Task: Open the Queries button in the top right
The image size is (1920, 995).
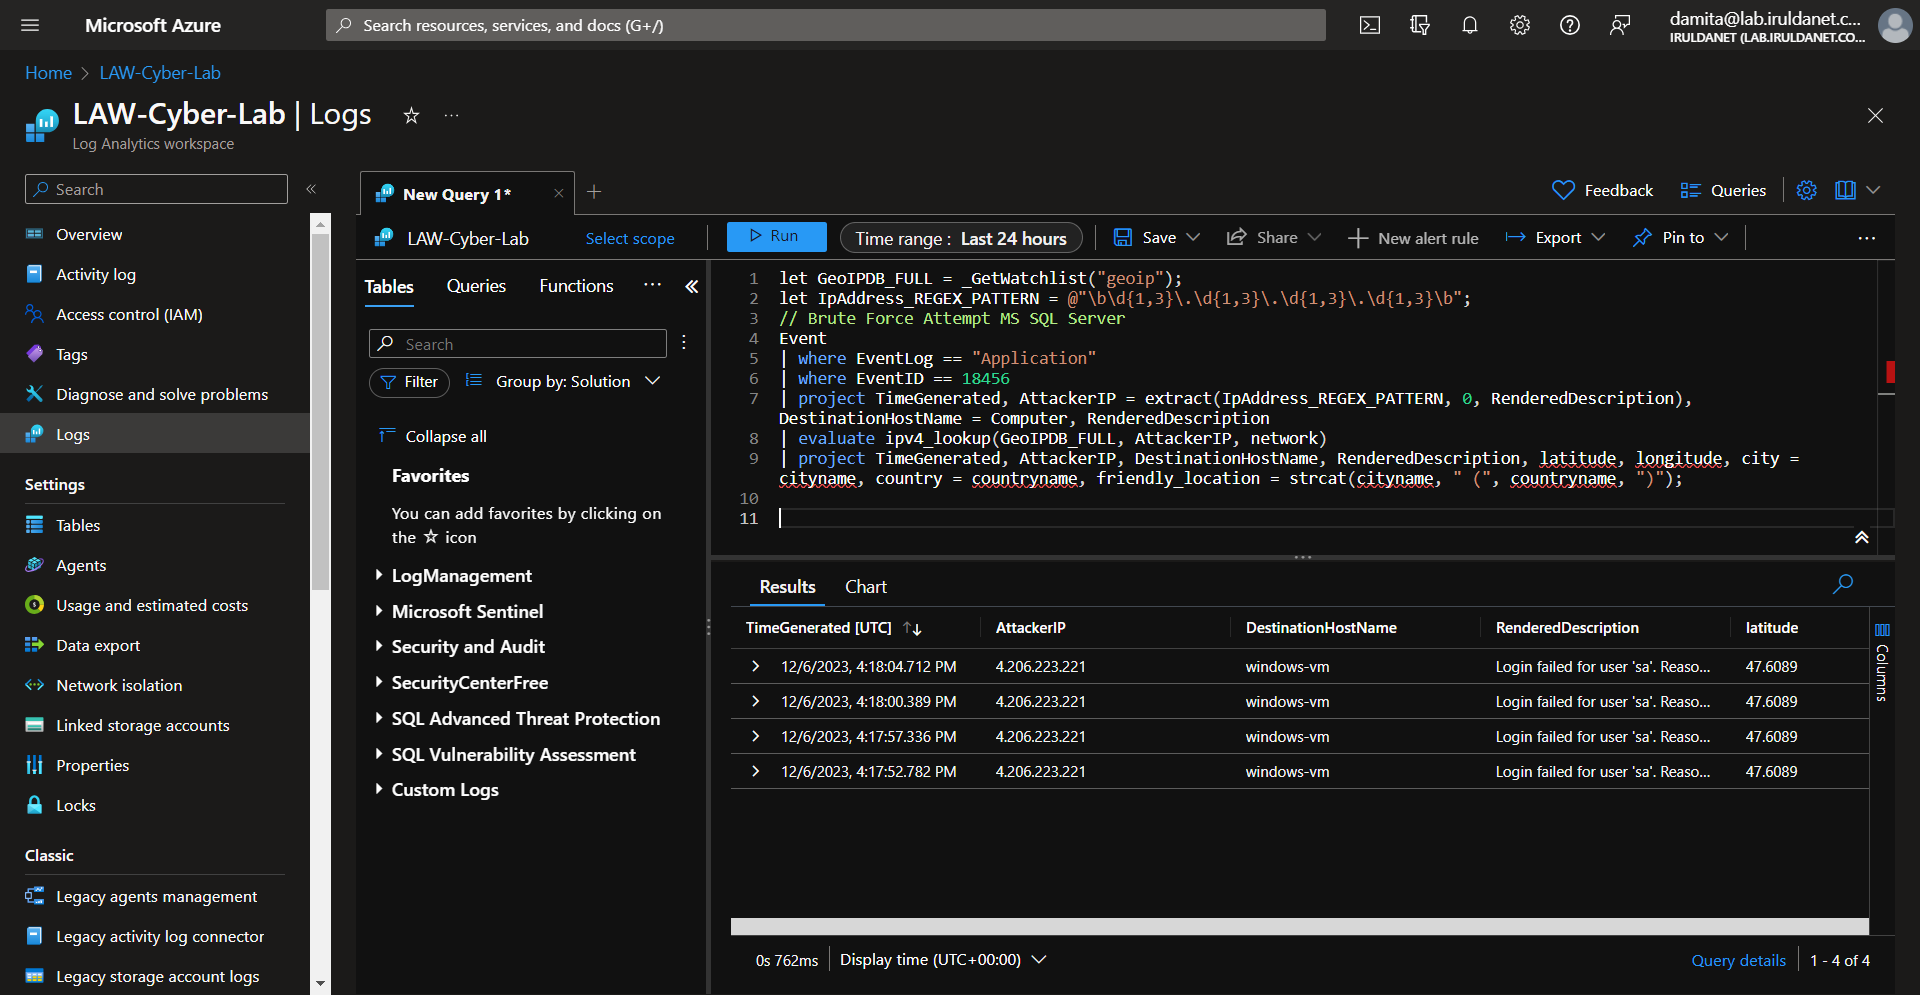Action: (1723, 190)
